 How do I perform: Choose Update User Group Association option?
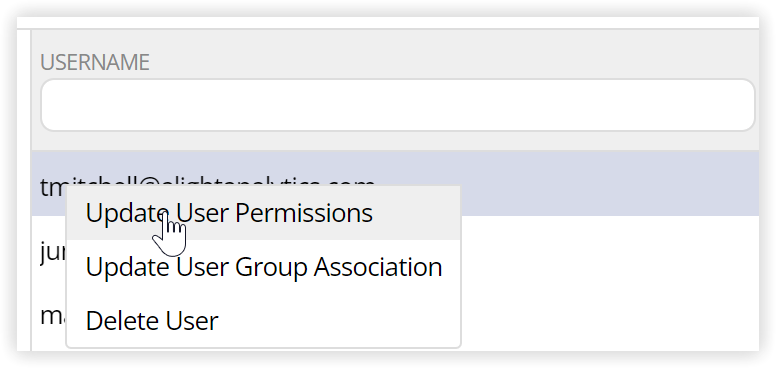pos(263,267)
